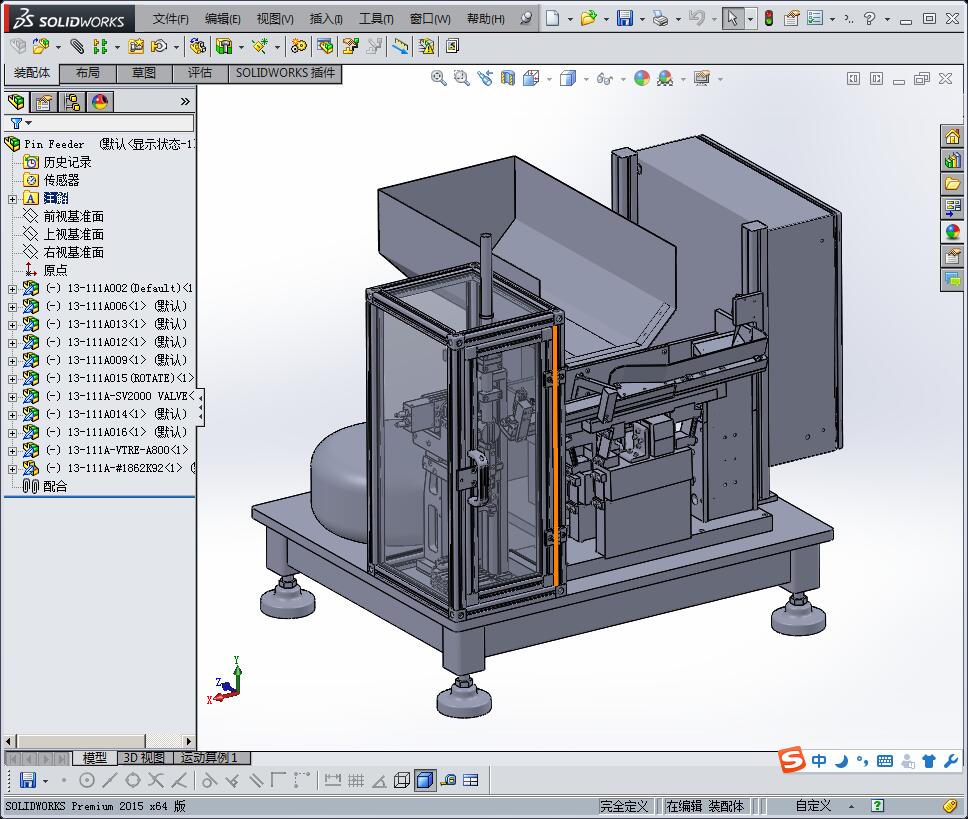Open the 运动算例 1 tab
Image resolution: width=968 pixels, height=819 pixels.
(209, 758)
